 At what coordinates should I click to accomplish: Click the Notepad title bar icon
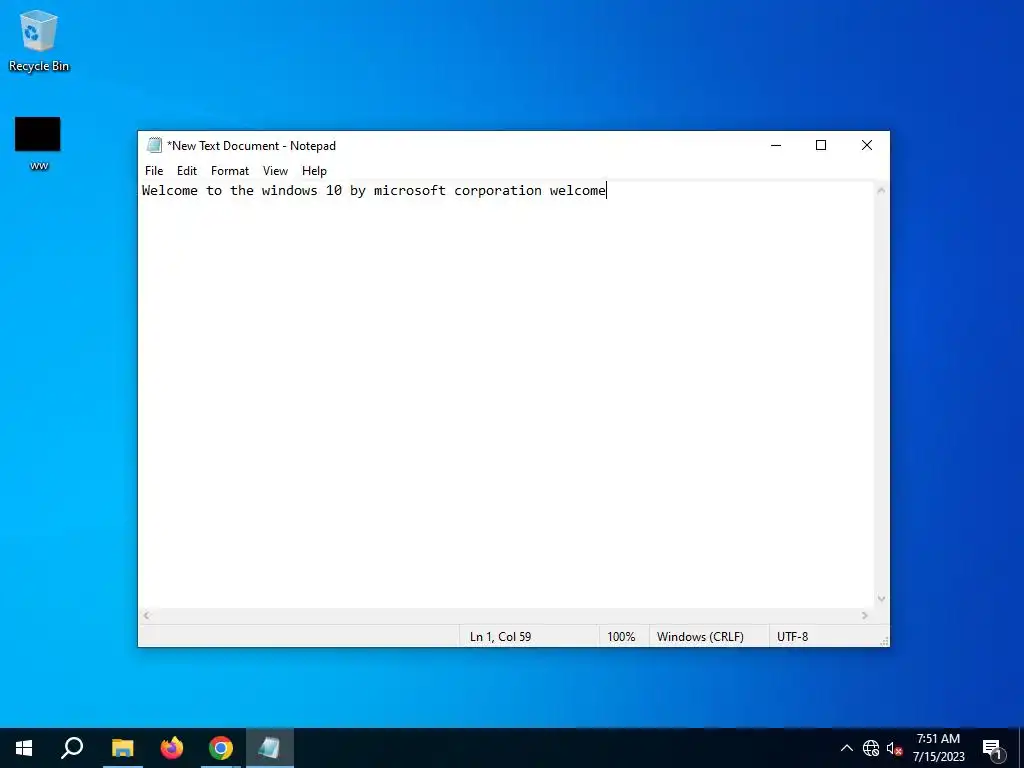click(154, 145)
